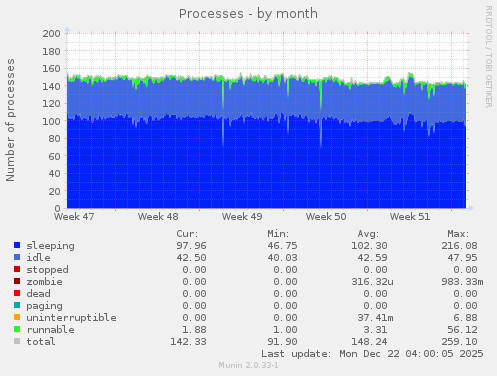Click the 'Munin 2.0.33-1' version text
This screenshot has width=497, height=376.
(248, 365)
